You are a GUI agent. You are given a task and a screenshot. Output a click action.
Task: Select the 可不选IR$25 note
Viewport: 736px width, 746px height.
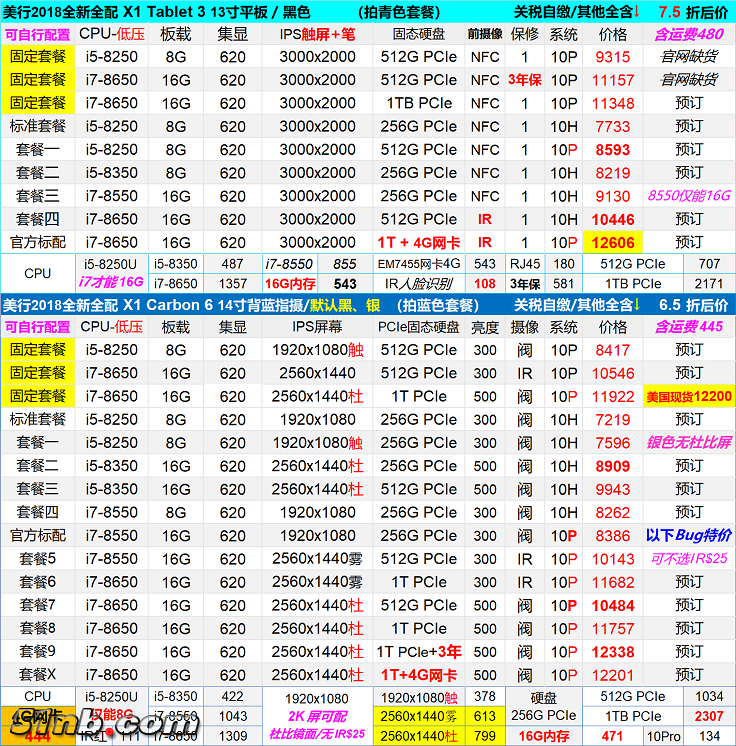[688, 559]
